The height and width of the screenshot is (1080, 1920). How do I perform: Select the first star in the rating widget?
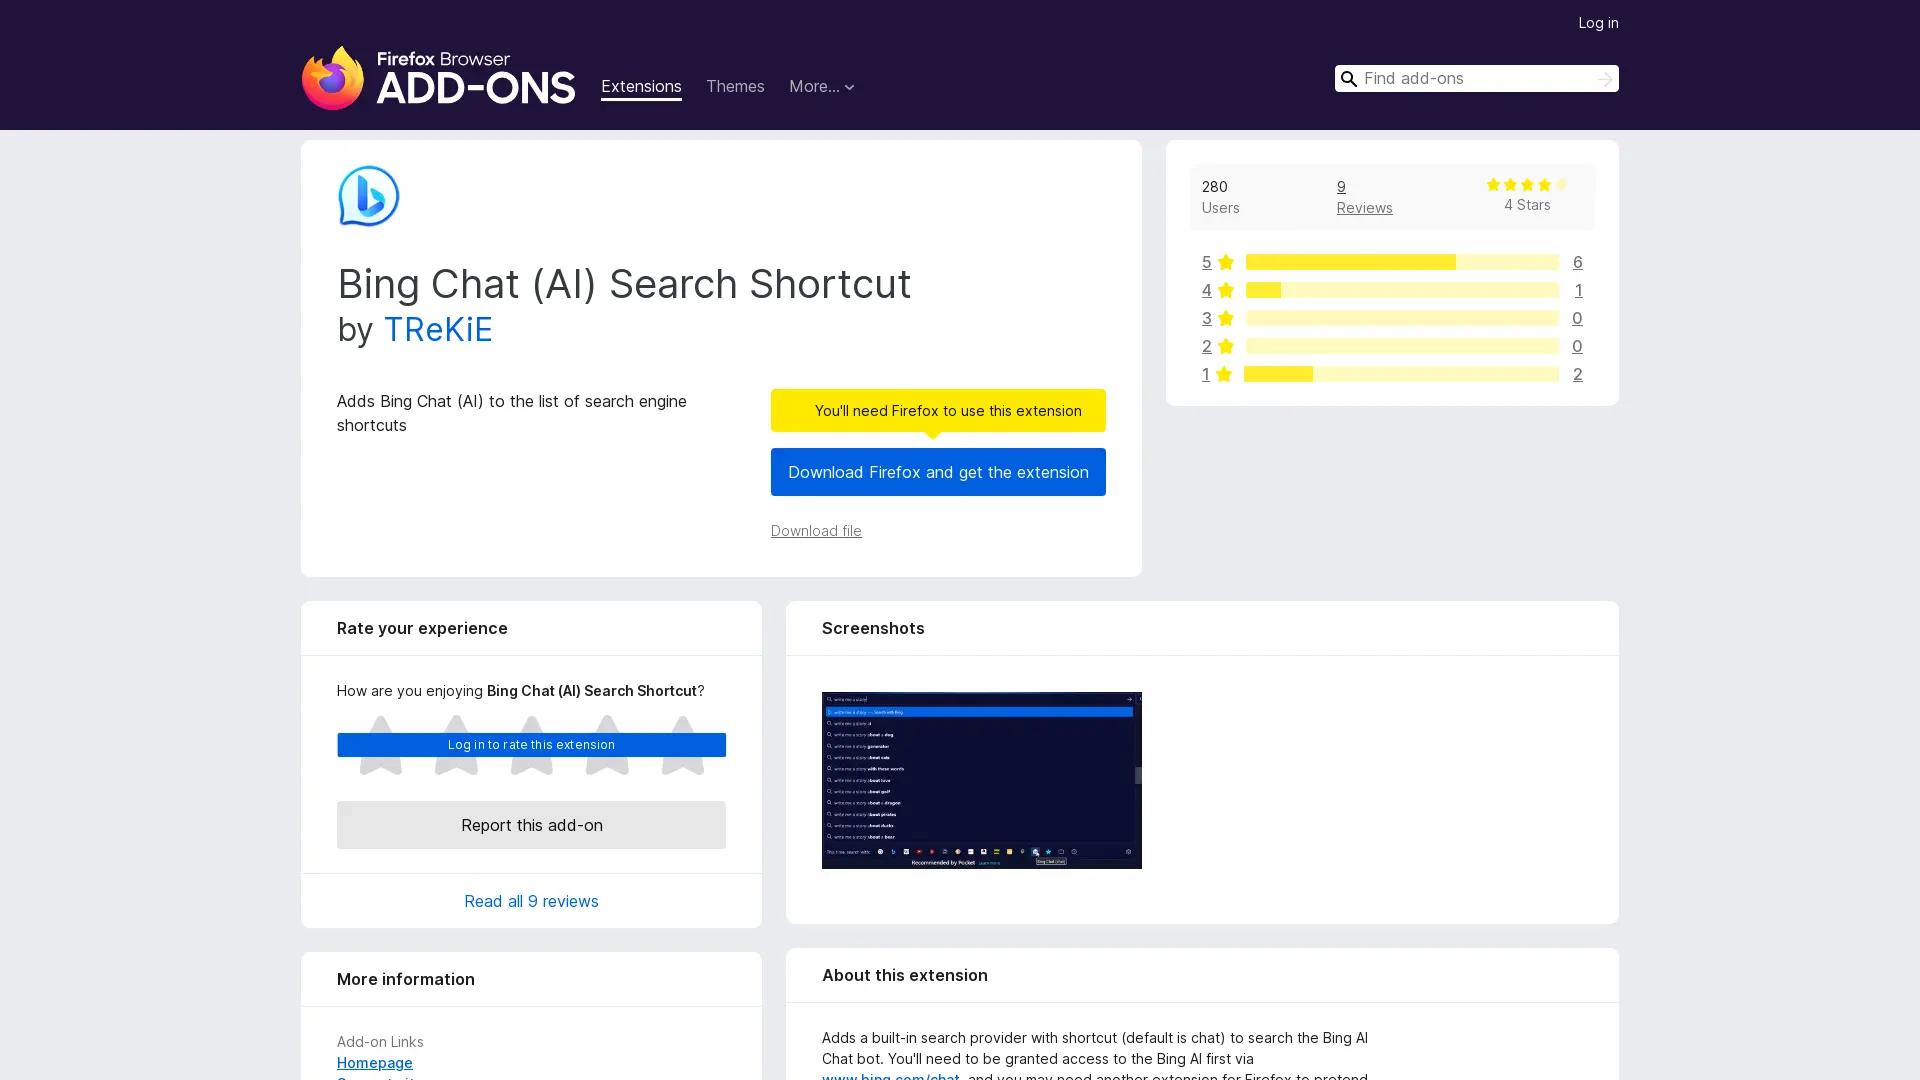pyautogui.click(x=380, y=745)
